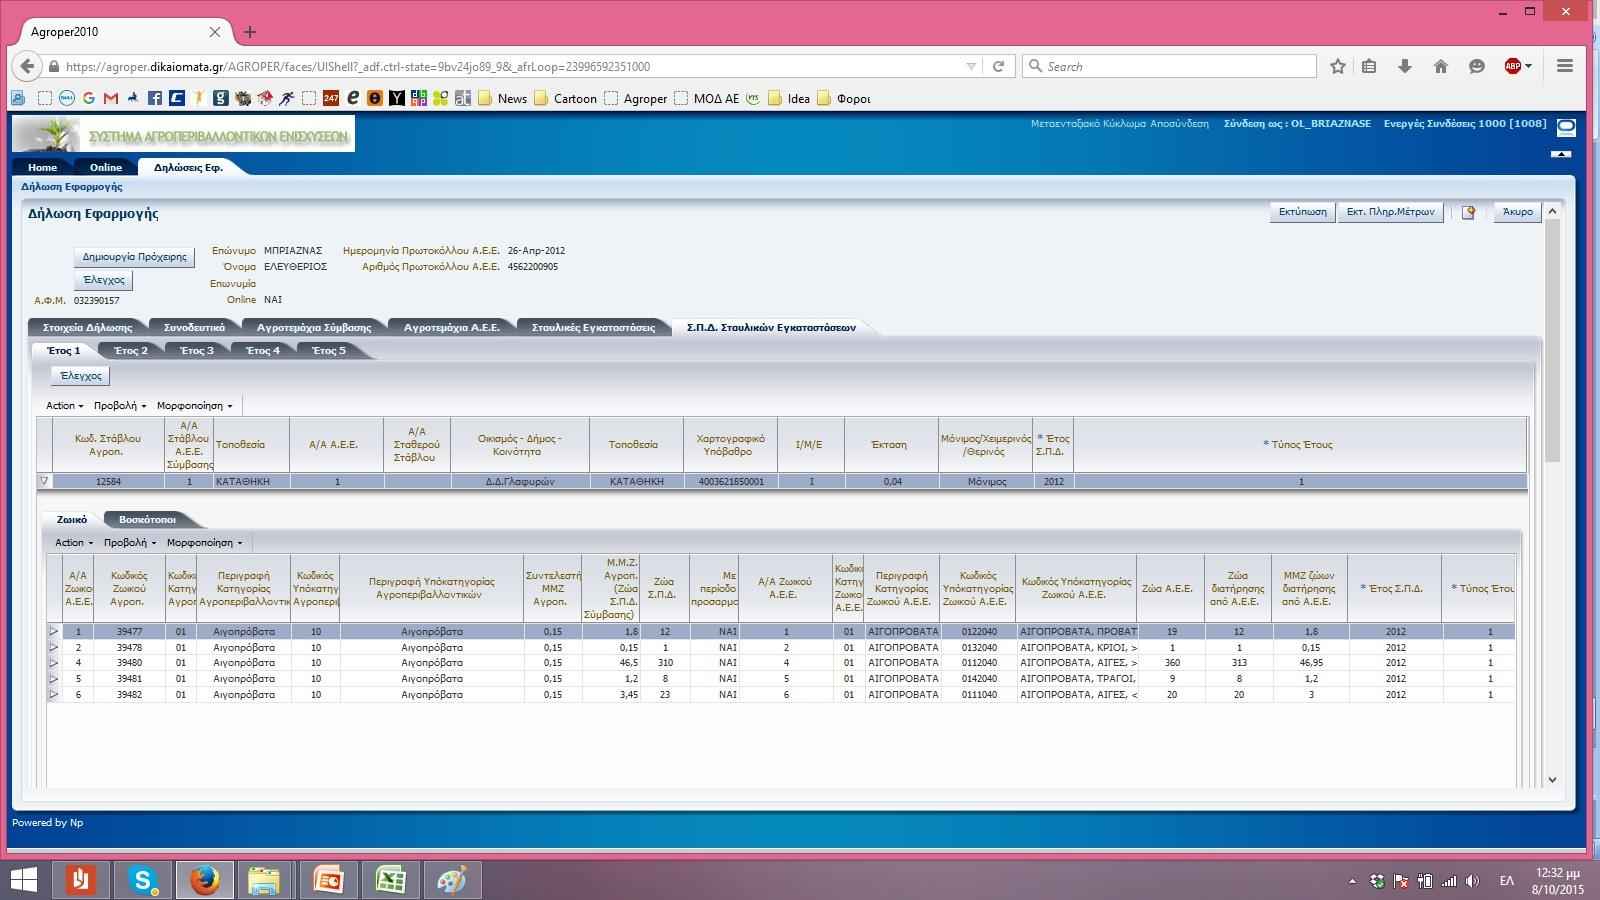Open the Στοιχεία Δήλωσης tab
The width and height of the screenshot is (1600, 900).
(x=88, y=328)
